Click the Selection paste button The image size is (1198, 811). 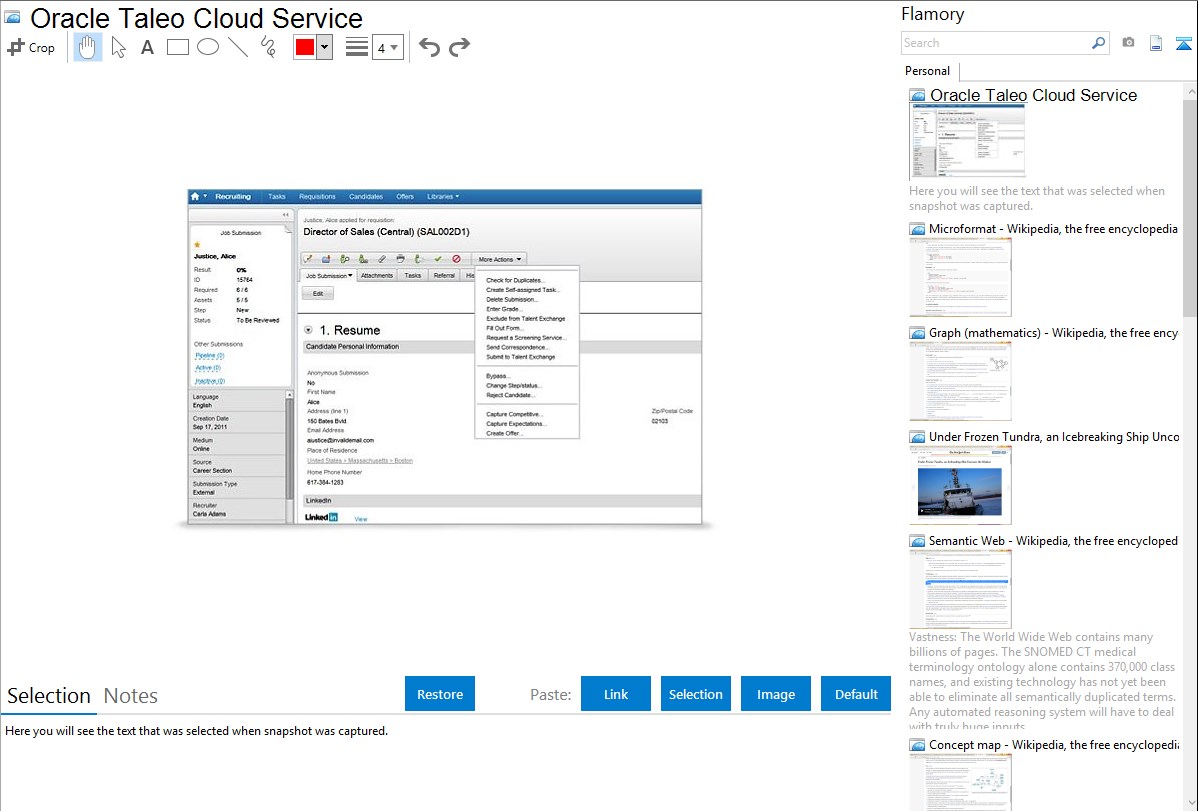(x=695, y=694)
